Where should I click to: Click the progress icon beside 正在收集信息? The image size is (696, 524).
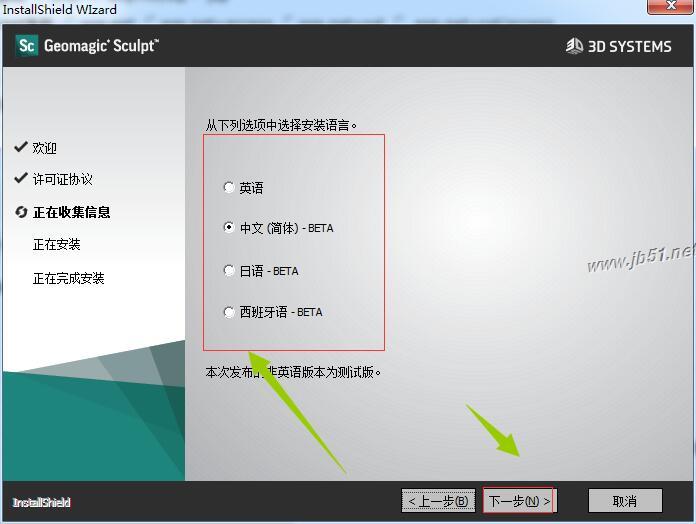tap(21, 212)
